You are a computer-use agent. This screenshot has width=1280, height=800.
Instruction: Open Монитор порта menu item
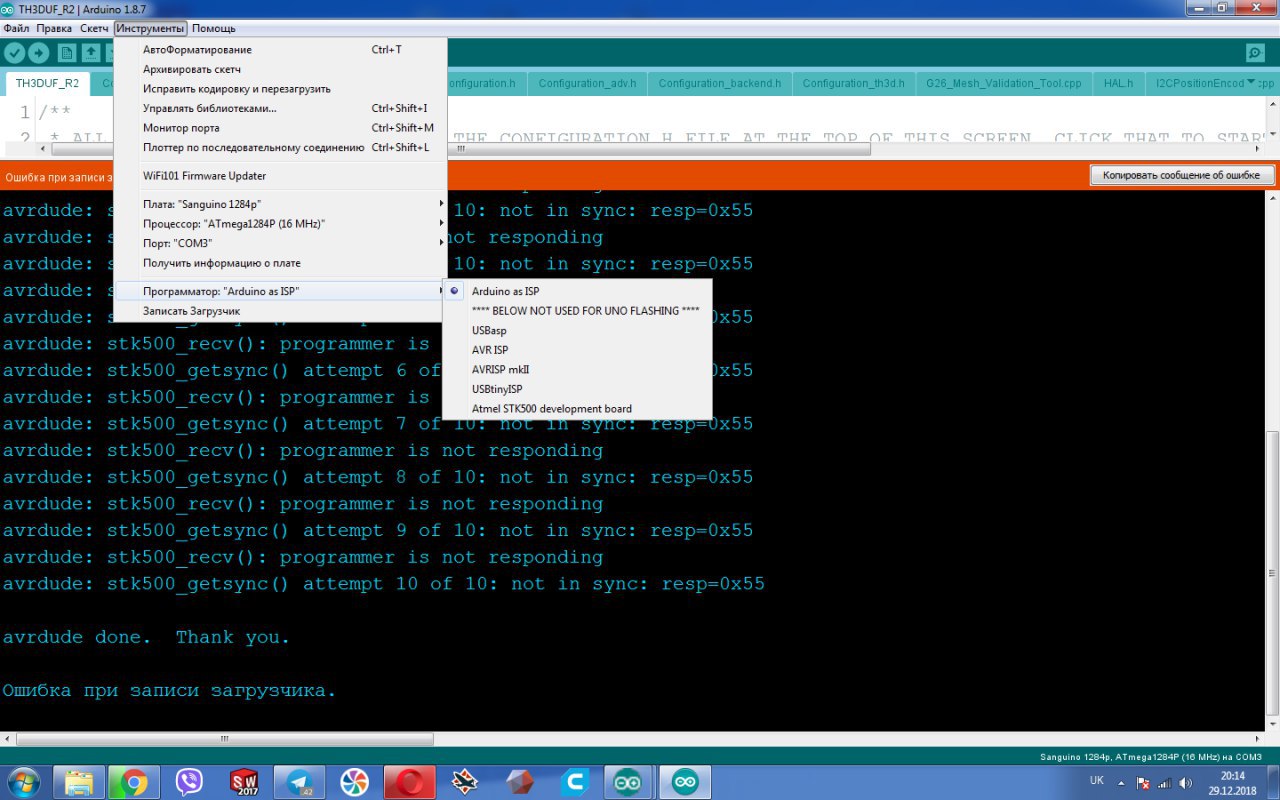[280, 128]
